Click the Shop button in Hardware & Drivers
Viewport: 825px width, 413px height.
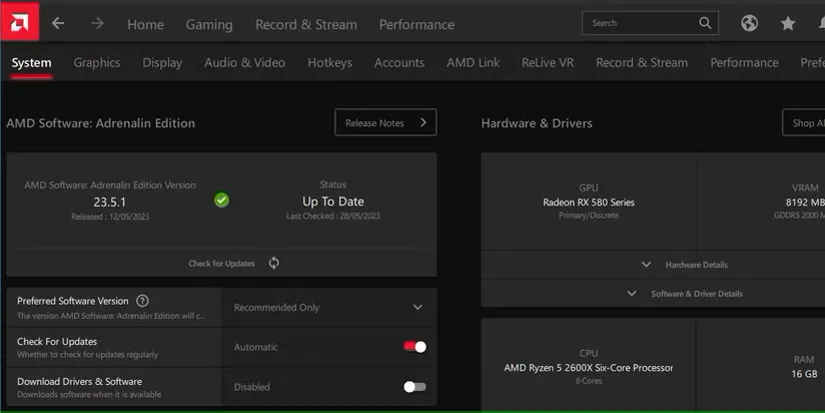[804, 123]
